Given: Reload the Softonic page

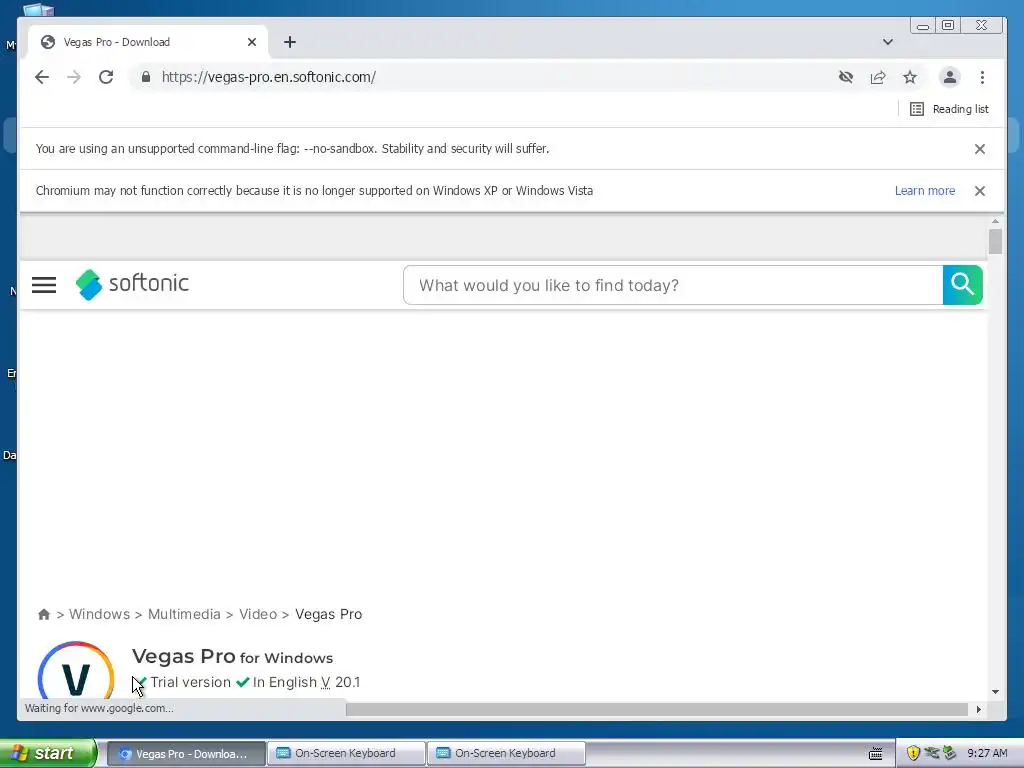Looking at the screenshot, I should (106, 77).
